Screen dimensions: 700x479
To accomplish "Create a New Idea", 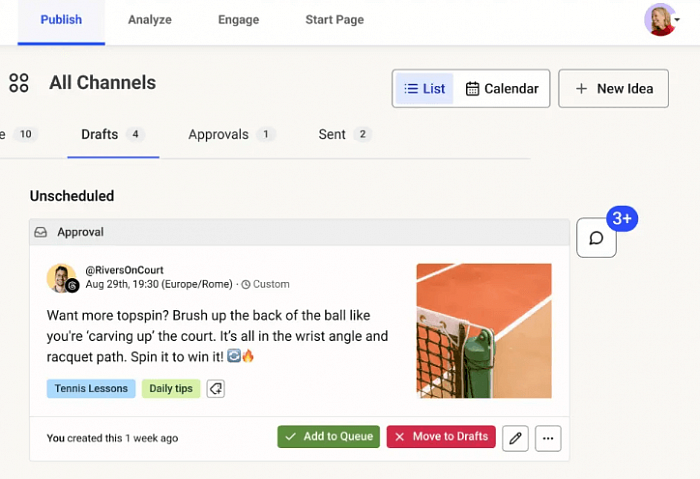I will 613,88.
